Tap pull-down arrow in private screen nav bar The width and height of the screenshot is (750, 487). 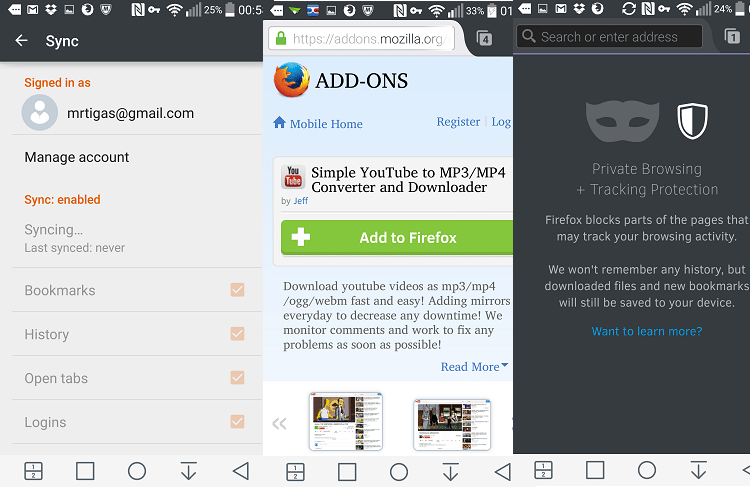click(698, 470)
